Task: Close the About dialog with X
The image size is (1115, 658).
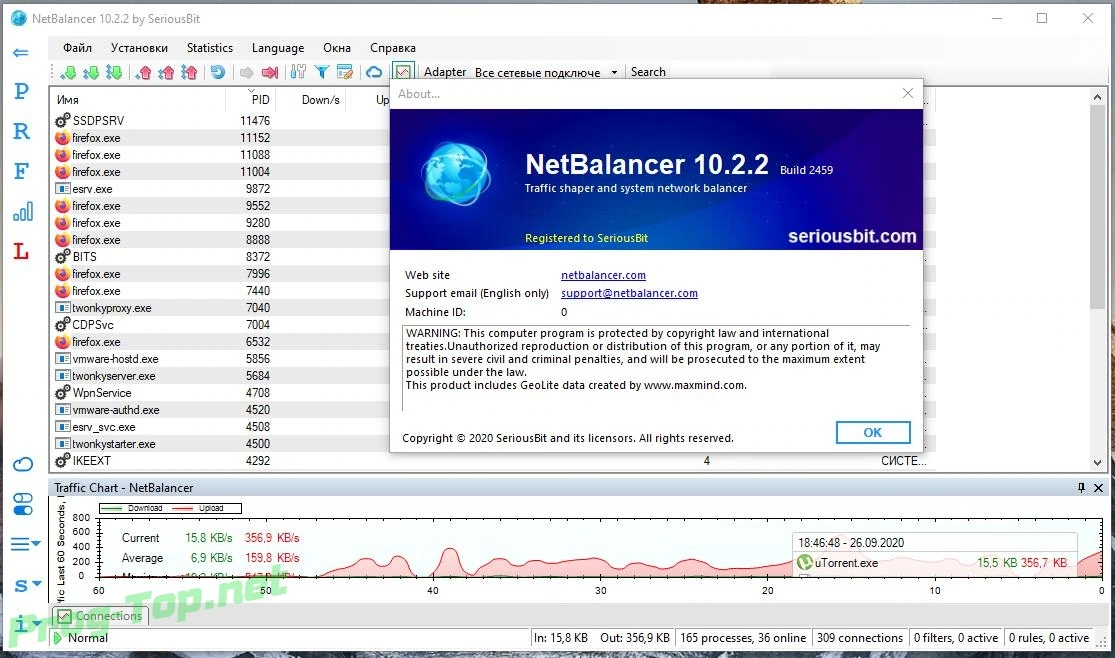Action: pos(908,93)
